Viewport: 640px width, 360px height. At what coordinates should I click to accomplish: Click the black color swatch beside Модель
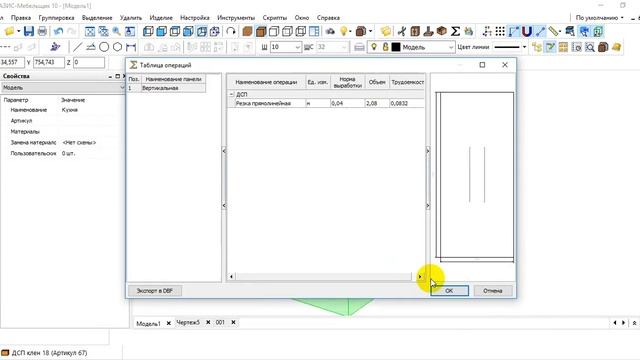[x=396, y=47]
